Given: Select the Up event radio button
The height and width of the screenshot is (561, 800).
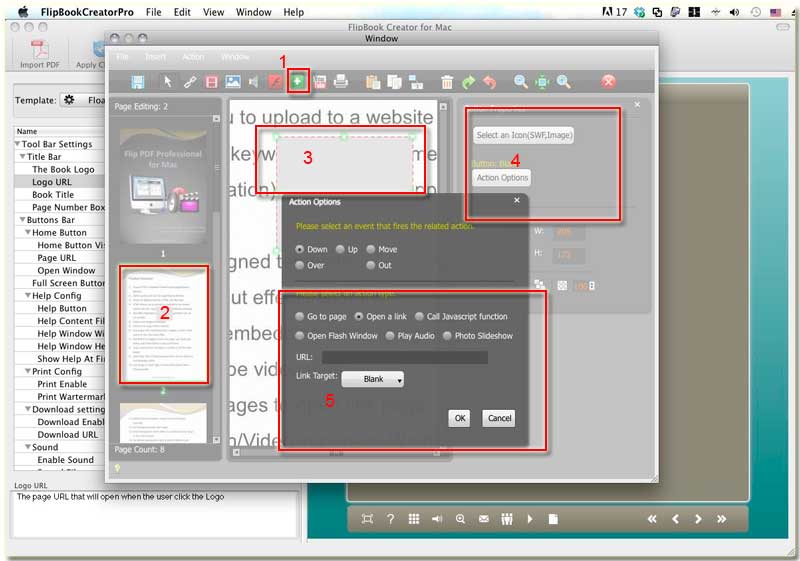Looking at the screenshot, I should point(340,249).
